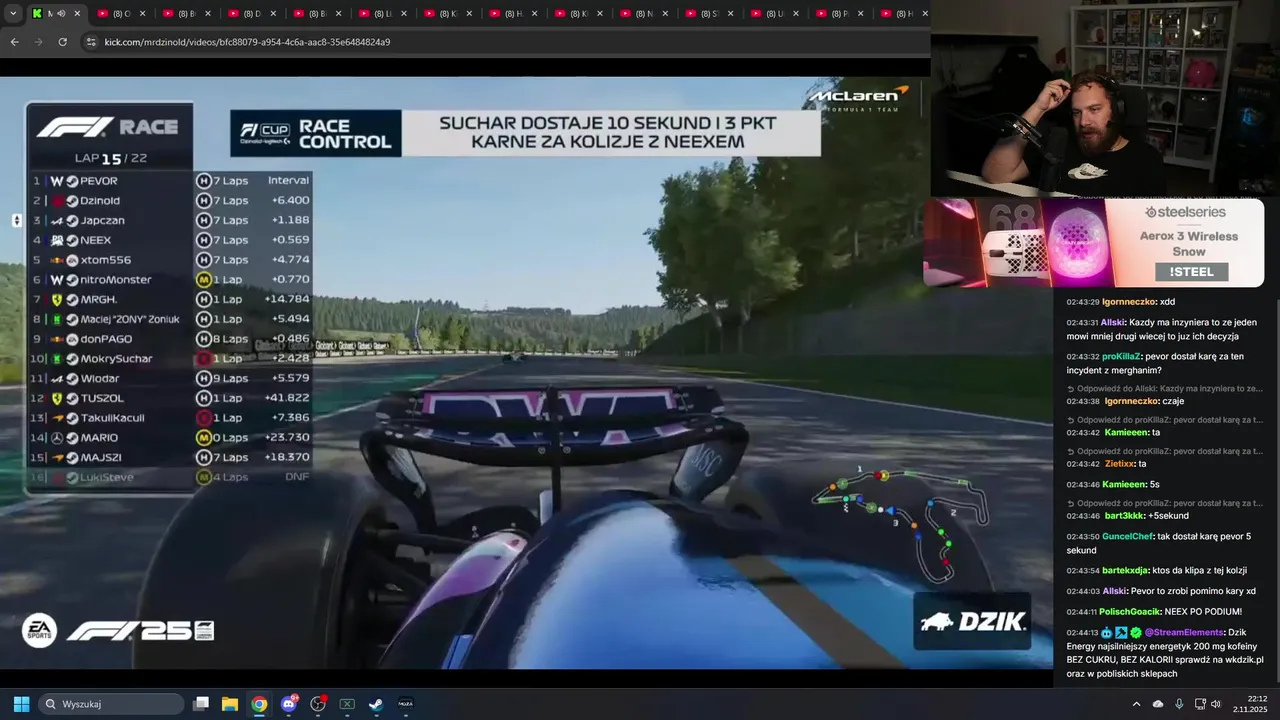Close the '(8) O' YouTube tab
The height and width of the screenshot is (720, 1280).
tap(142, 14)
